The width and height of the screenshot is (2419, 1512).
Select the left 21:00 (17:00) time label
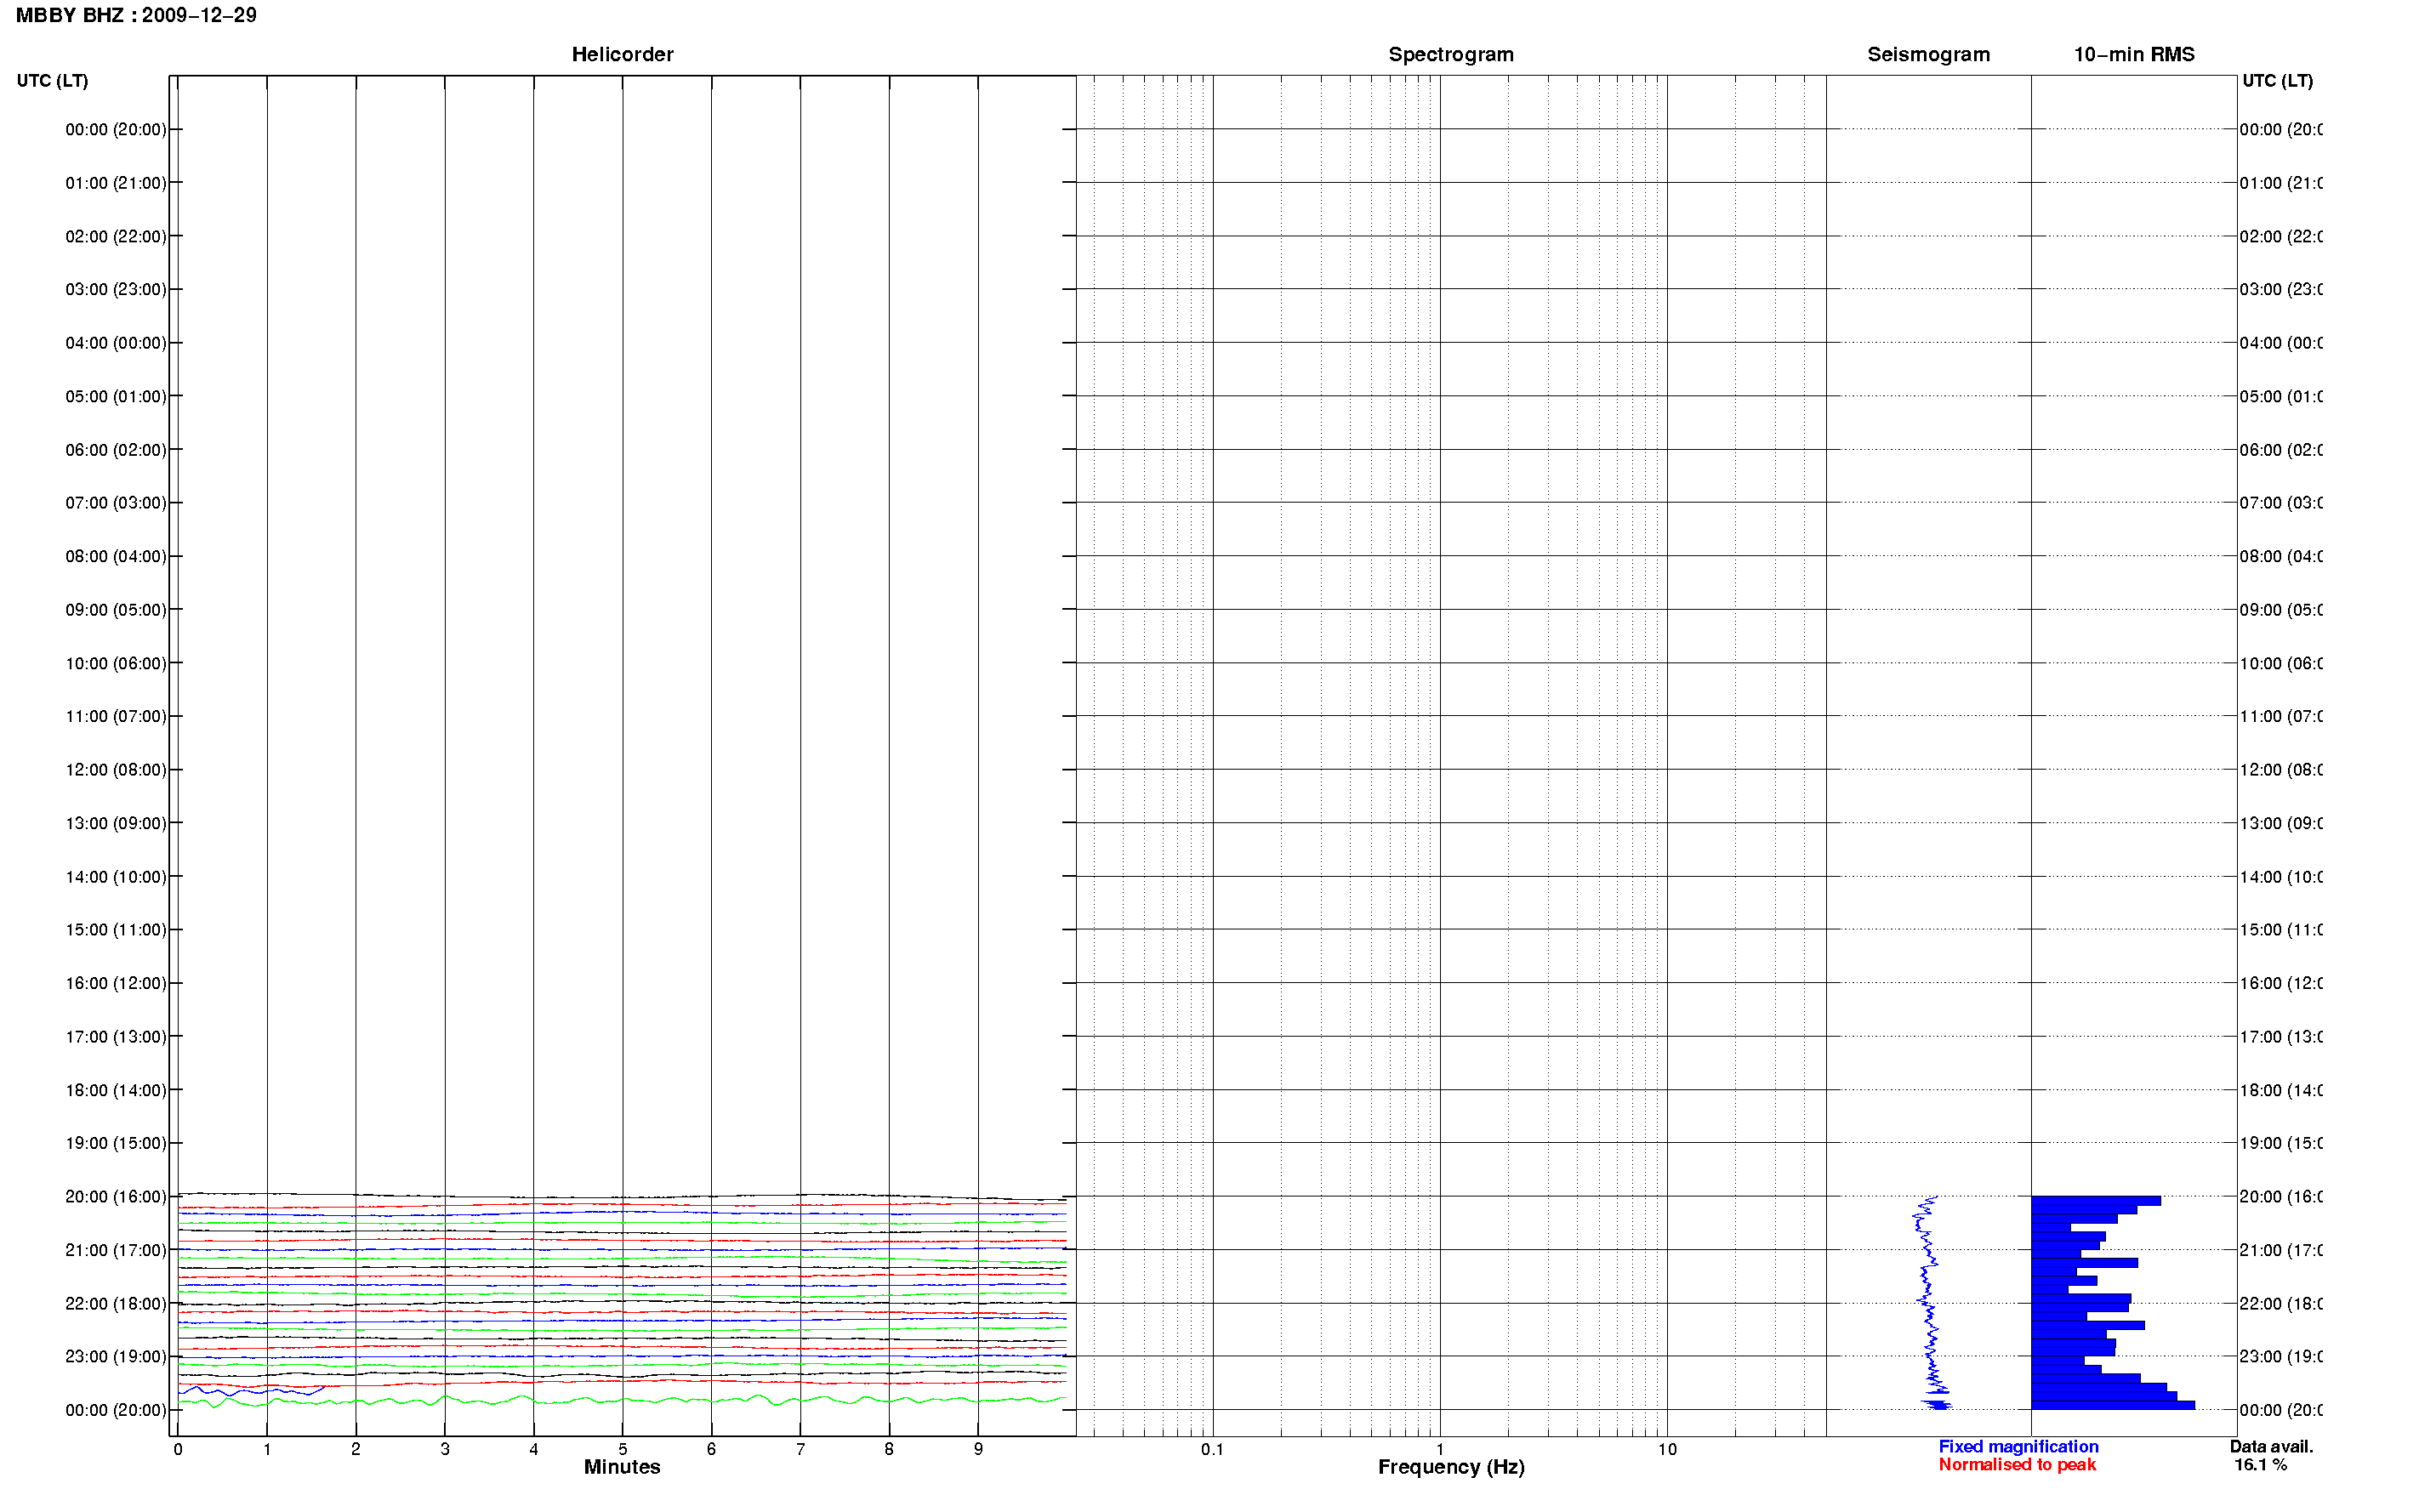[116, 1250]
